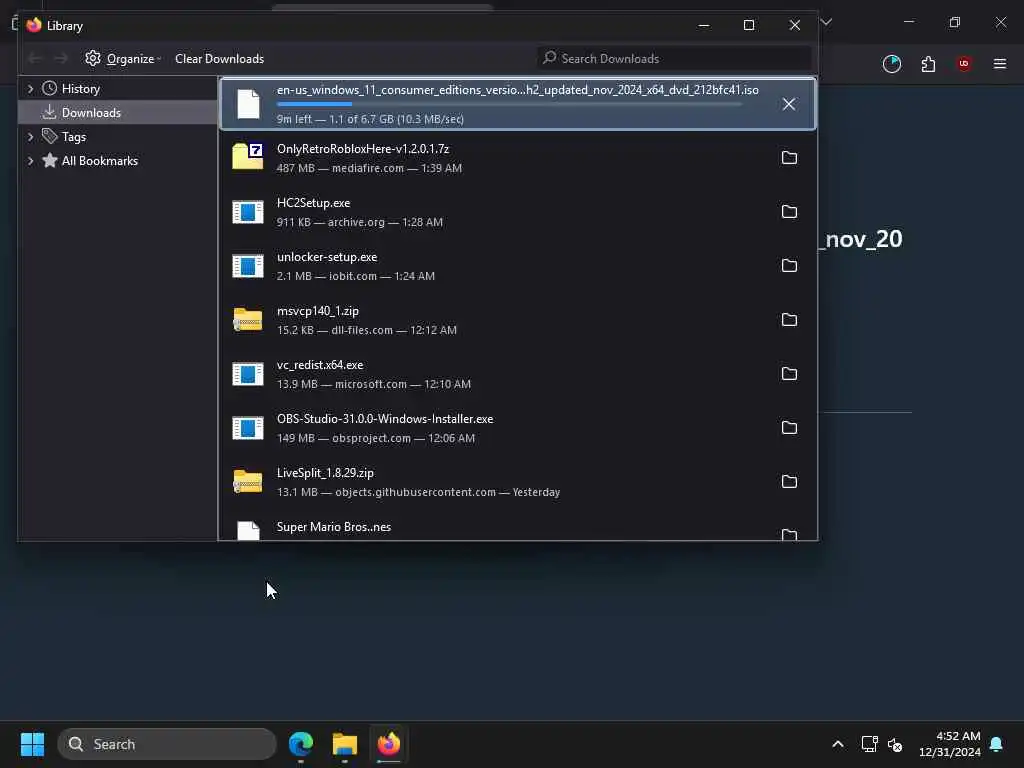Viewport: 1024px width, 768px height.
Task: Select the OBS-Studio-31.0.0-Windows-Installer.exe filename
Action: [385, 419]
